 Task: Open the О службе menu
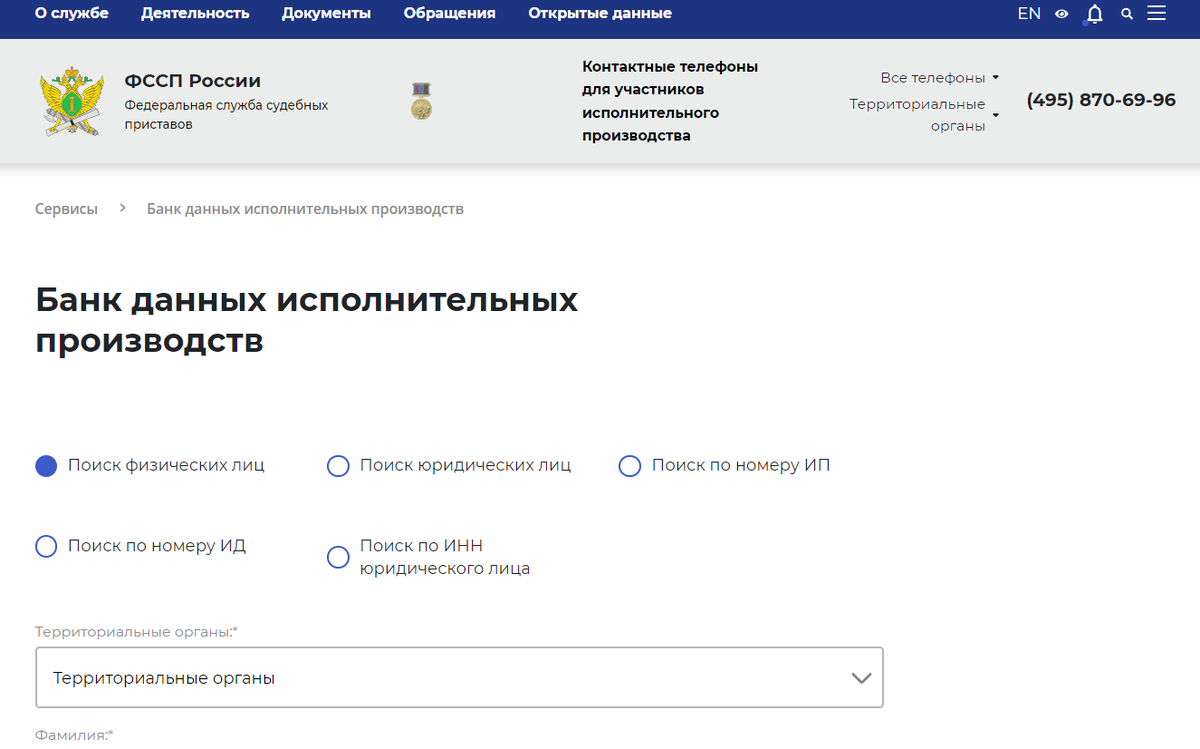[72, 13]
